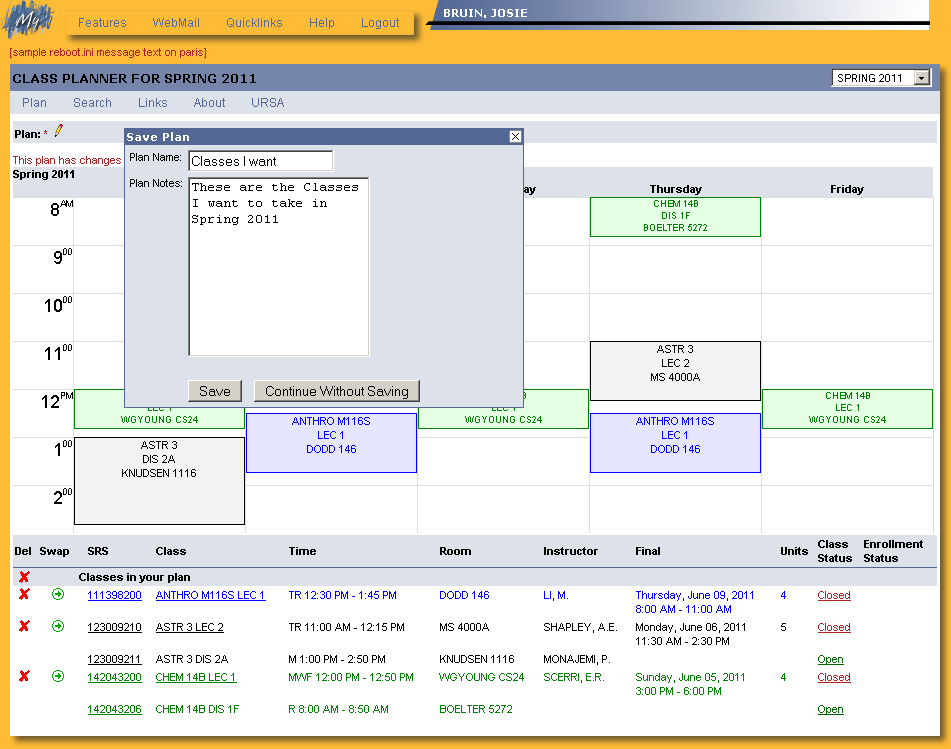Swap CHEM 14B LEC 1 green arrow icon
This screenshot has width=951, height=749.
click(x=58, y=677)
